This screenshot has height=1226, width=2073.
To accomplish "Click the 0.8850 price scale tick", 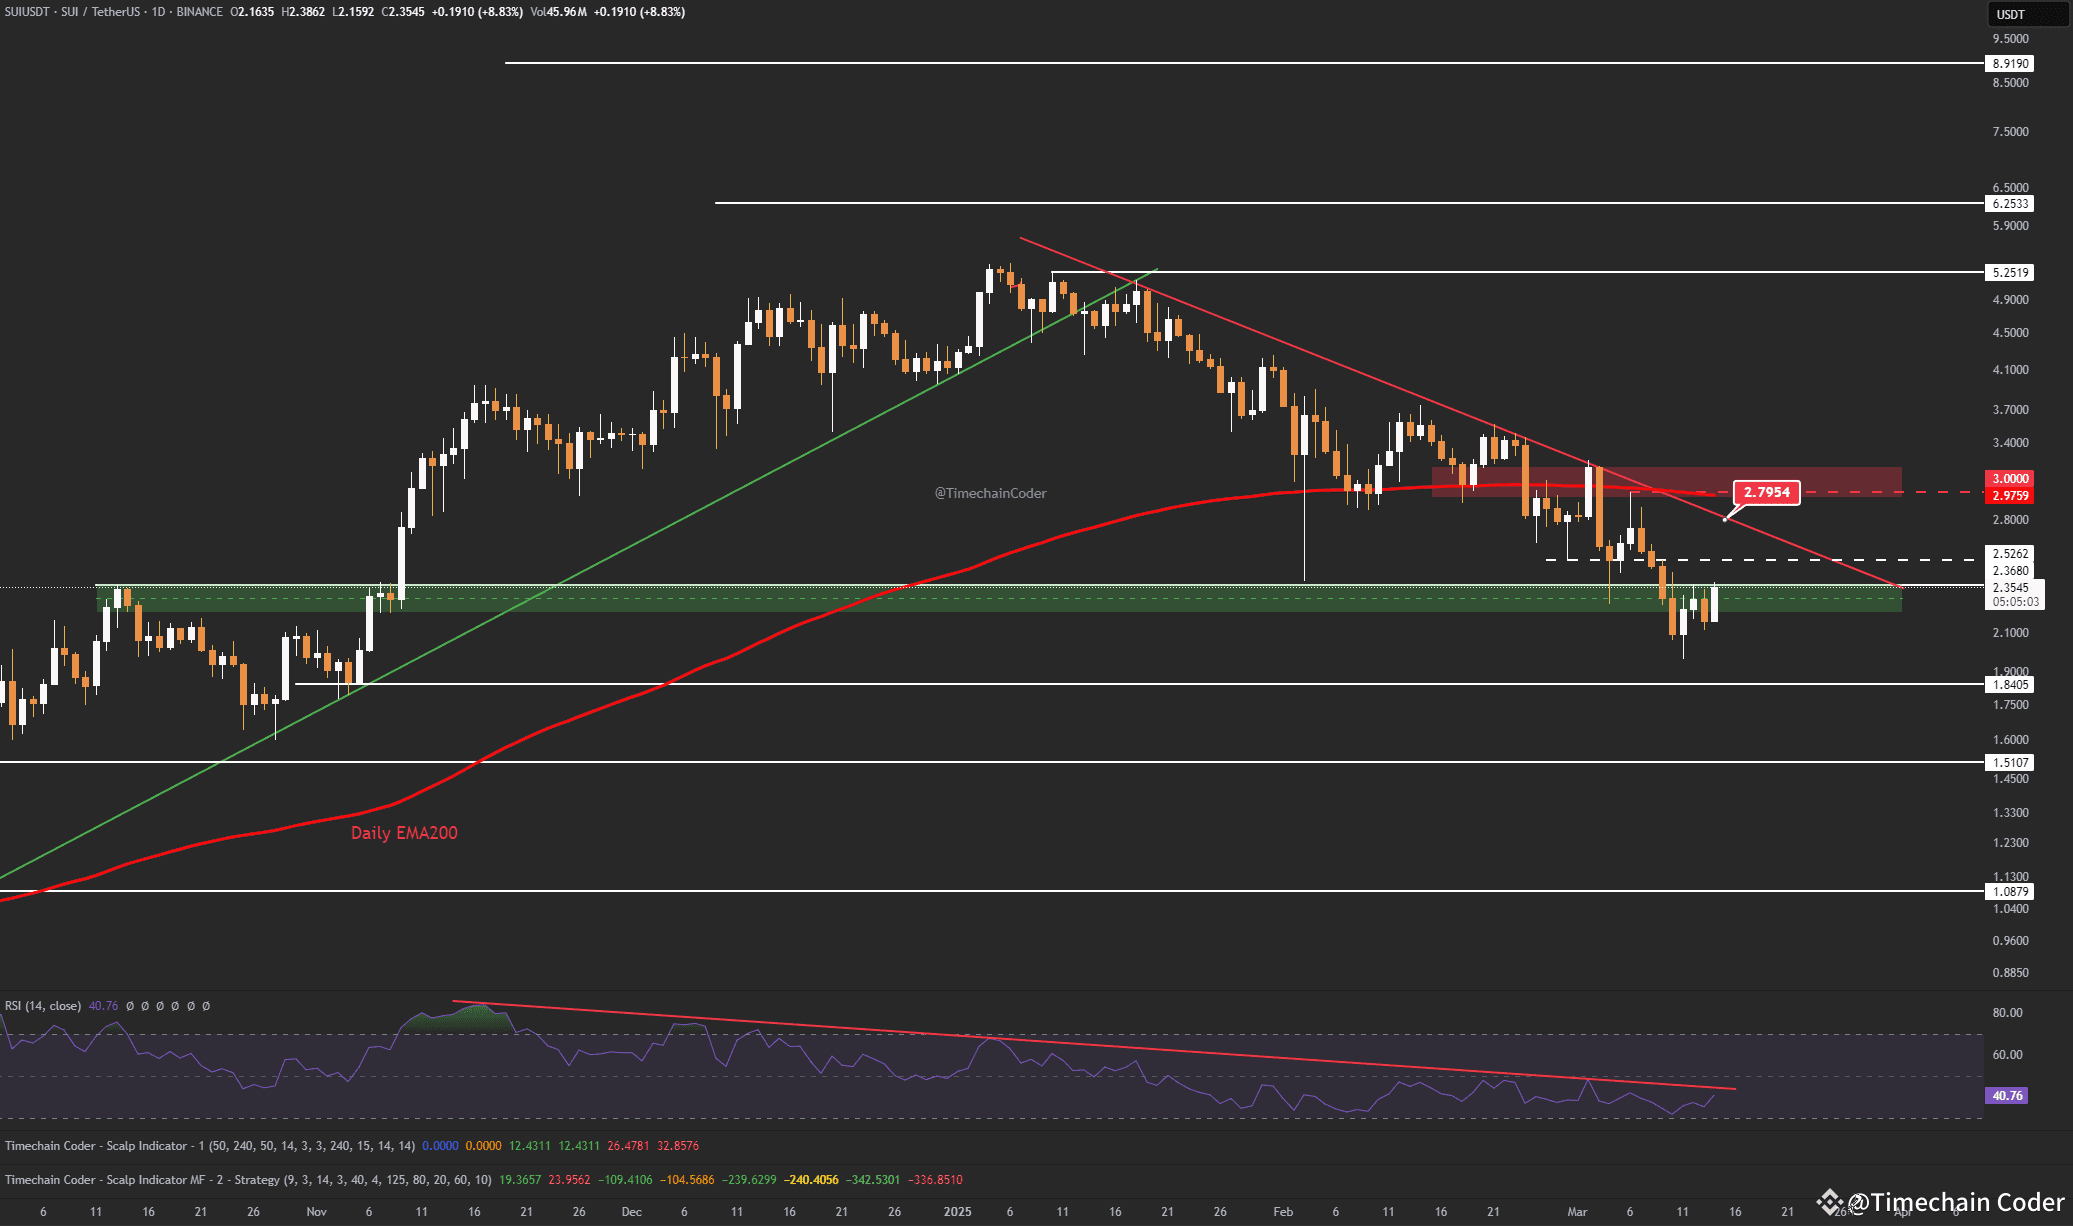I will click(2011, 973).
